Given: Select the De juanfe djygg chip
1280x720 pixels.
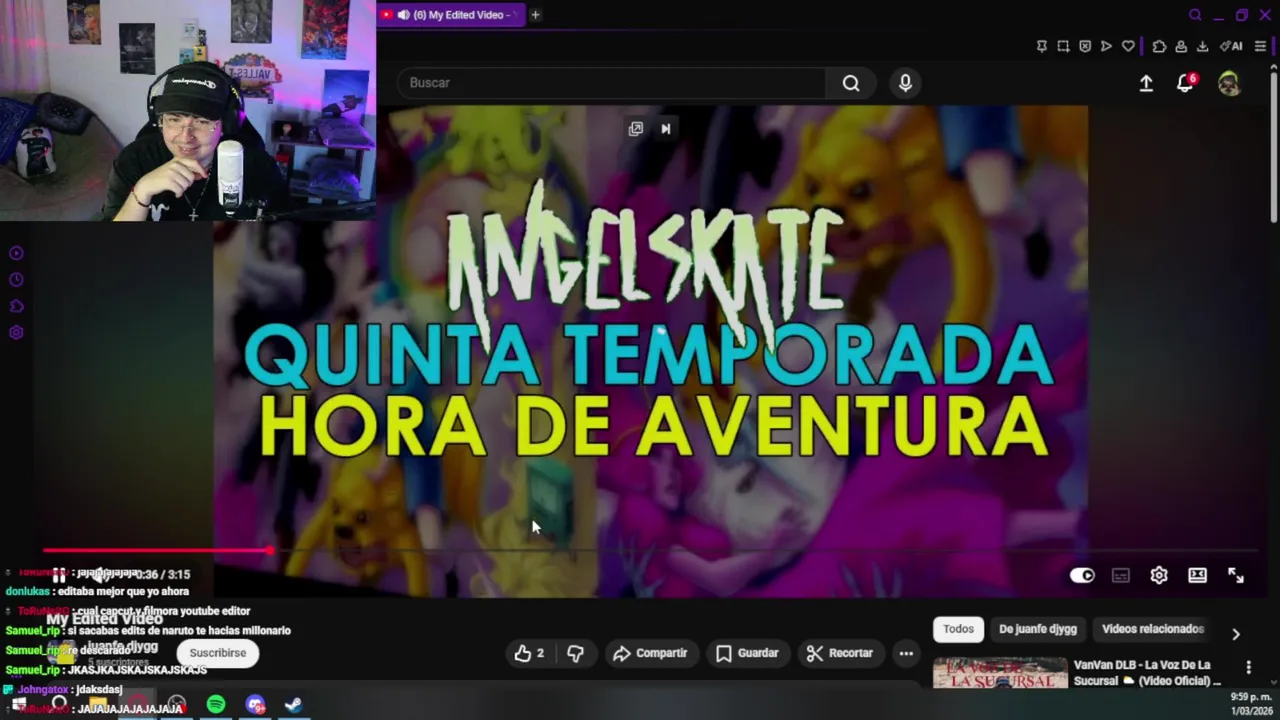Looking at the screenshot, I should 1038,629.
